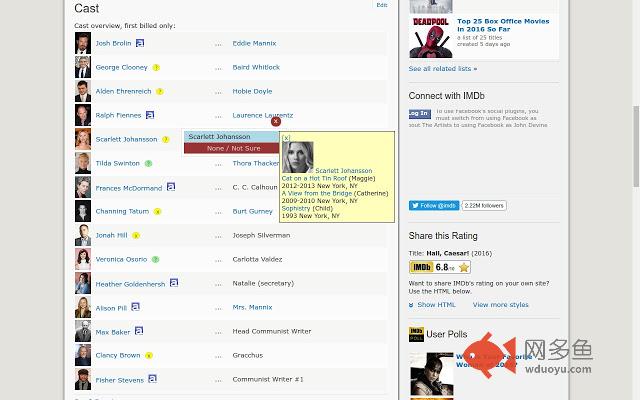Open A View from the Bridge link
The width and height of the screenshot is (640, 400).
(x=317, y=193)
